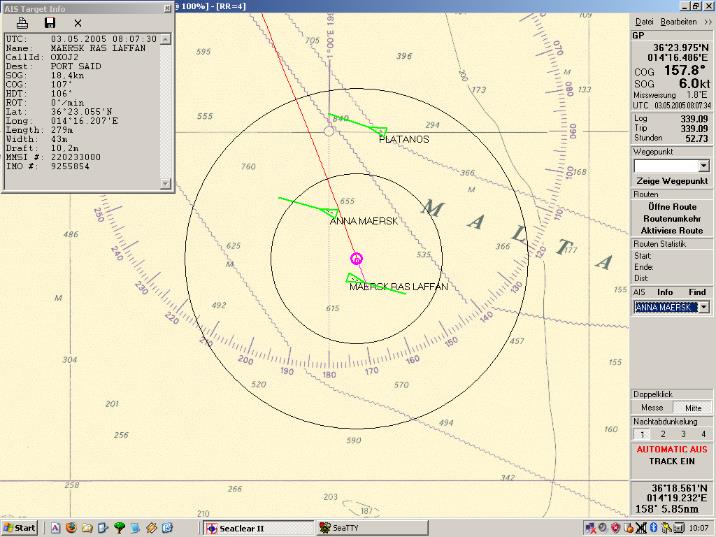Click the AIS label button
Image resolution: width=716 pixels, height=537 pixels.
coord(639,292)
